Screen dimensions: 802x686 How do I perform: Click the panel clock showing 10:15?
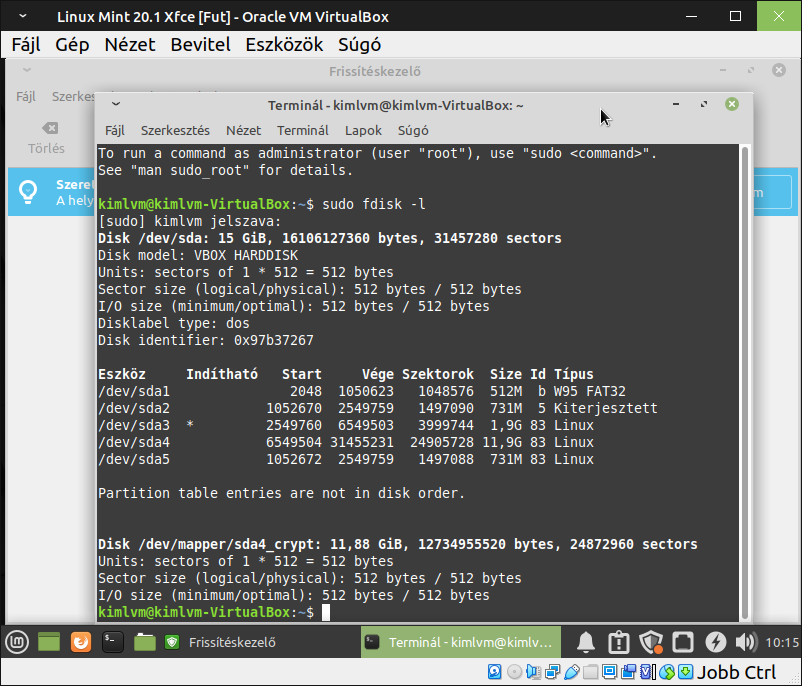(782, 643)
